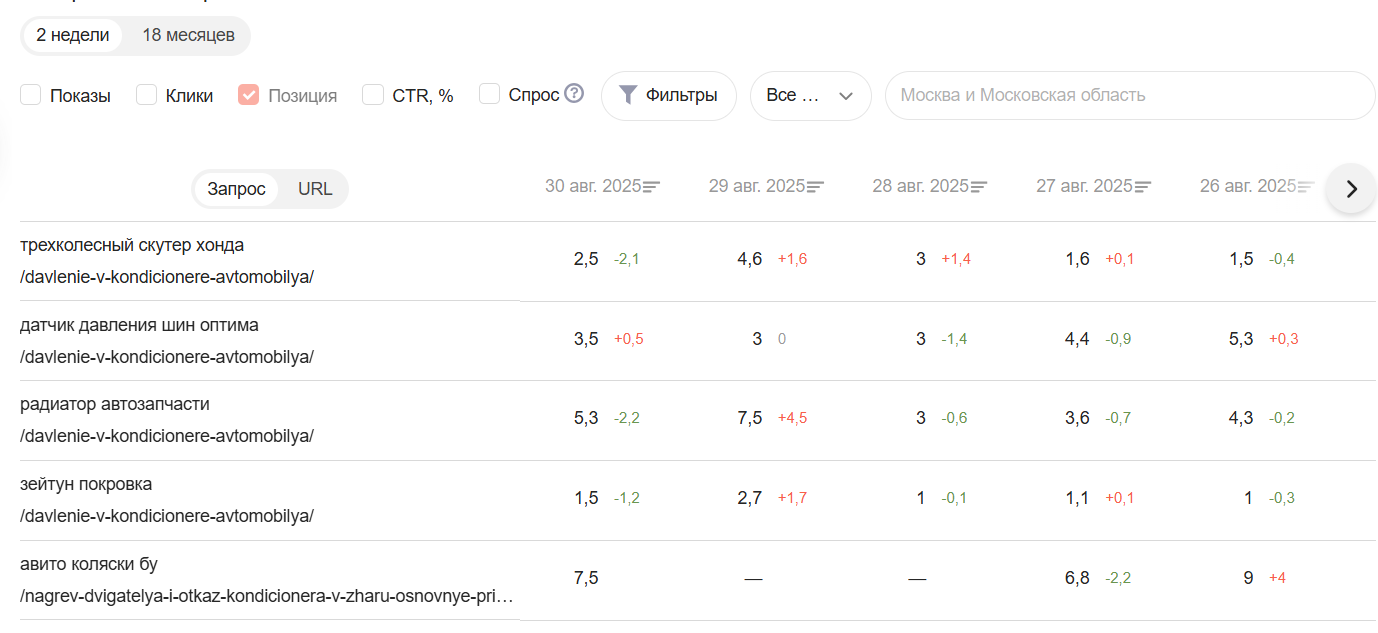Click sort icon for 27 авг. 2025 column

point(1143,187)
